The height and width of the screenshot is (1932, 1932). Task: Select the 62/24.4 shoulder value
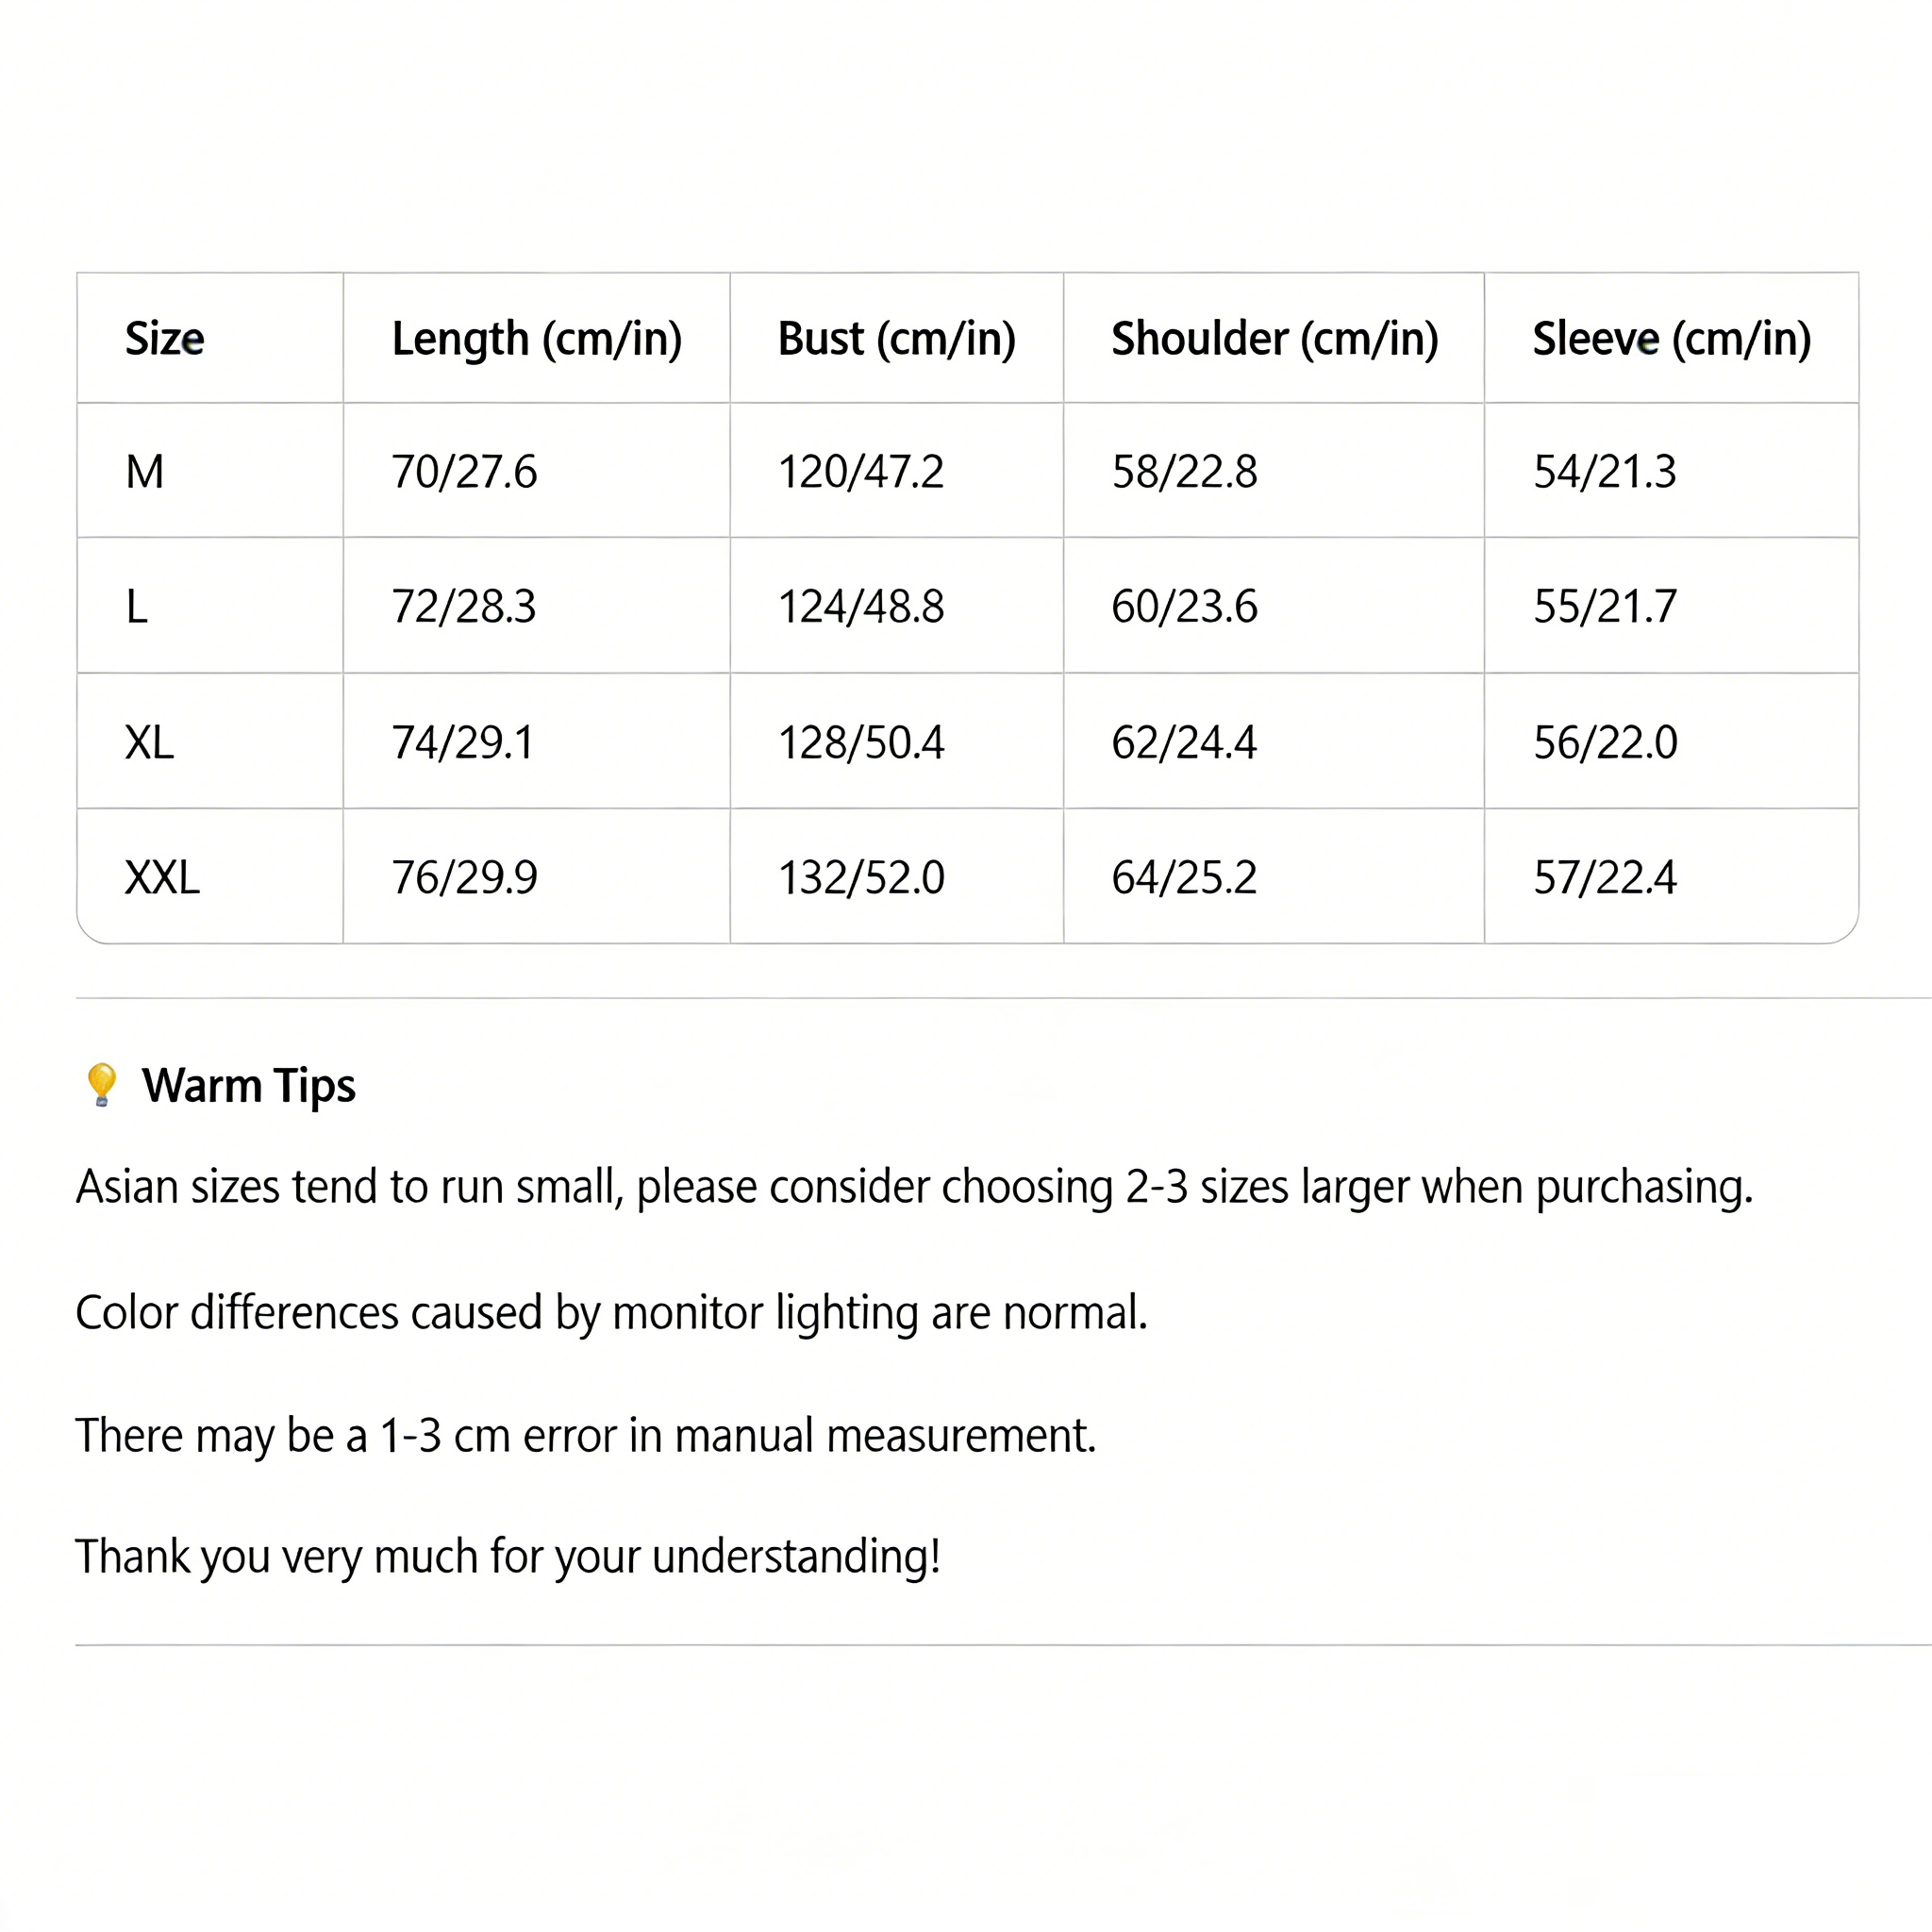1184,742
